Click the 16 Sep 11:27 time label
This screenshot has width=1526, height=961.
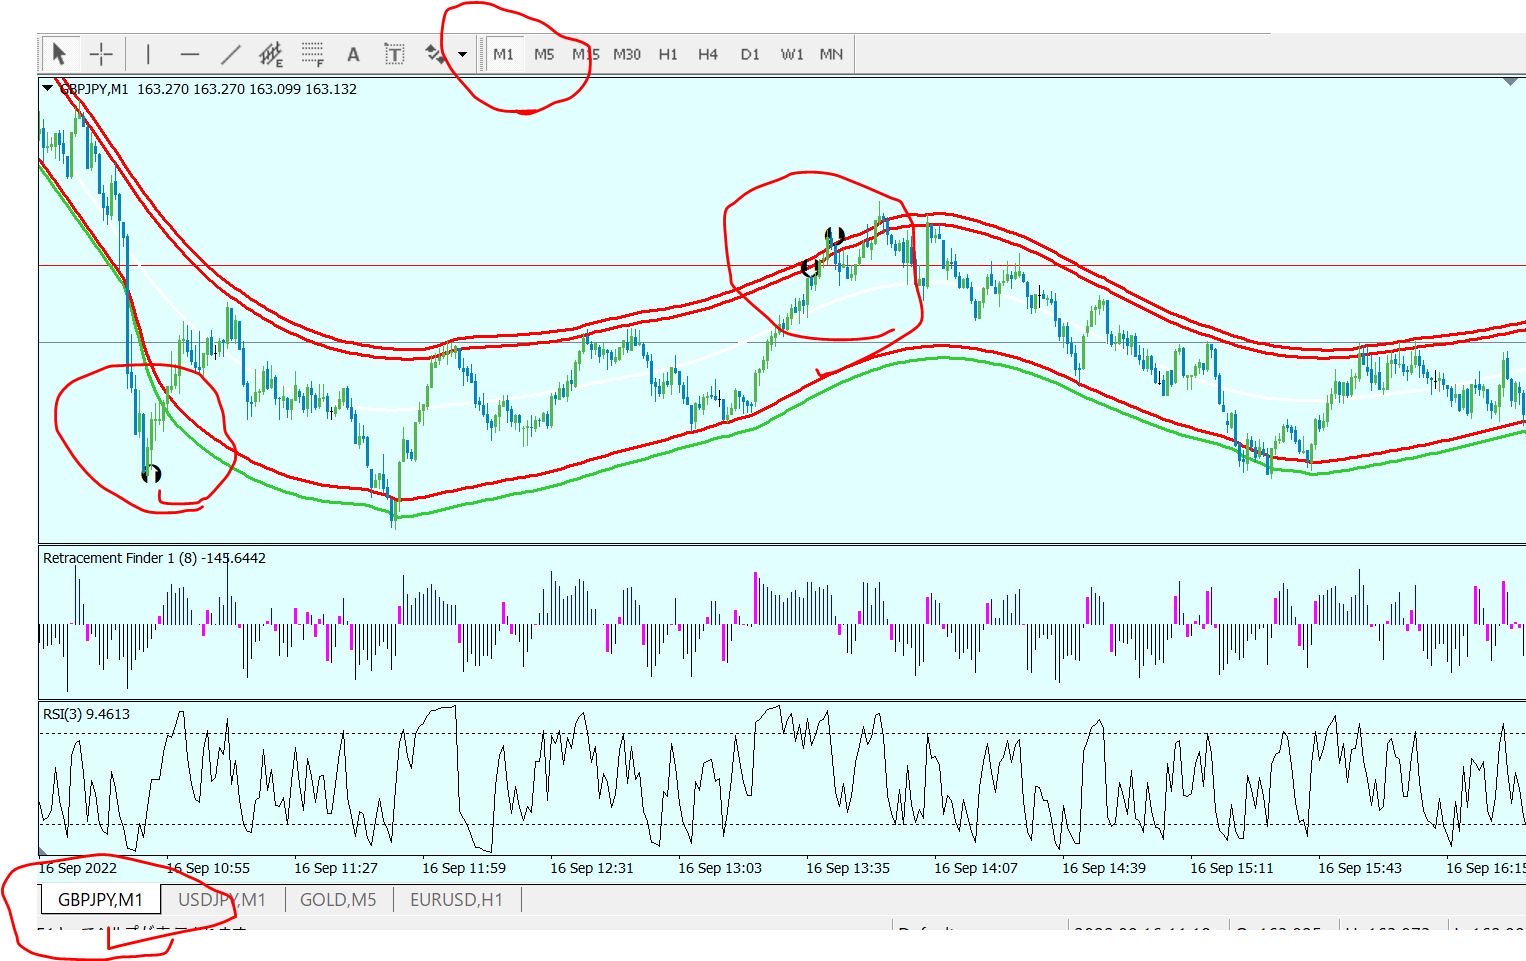336,868
